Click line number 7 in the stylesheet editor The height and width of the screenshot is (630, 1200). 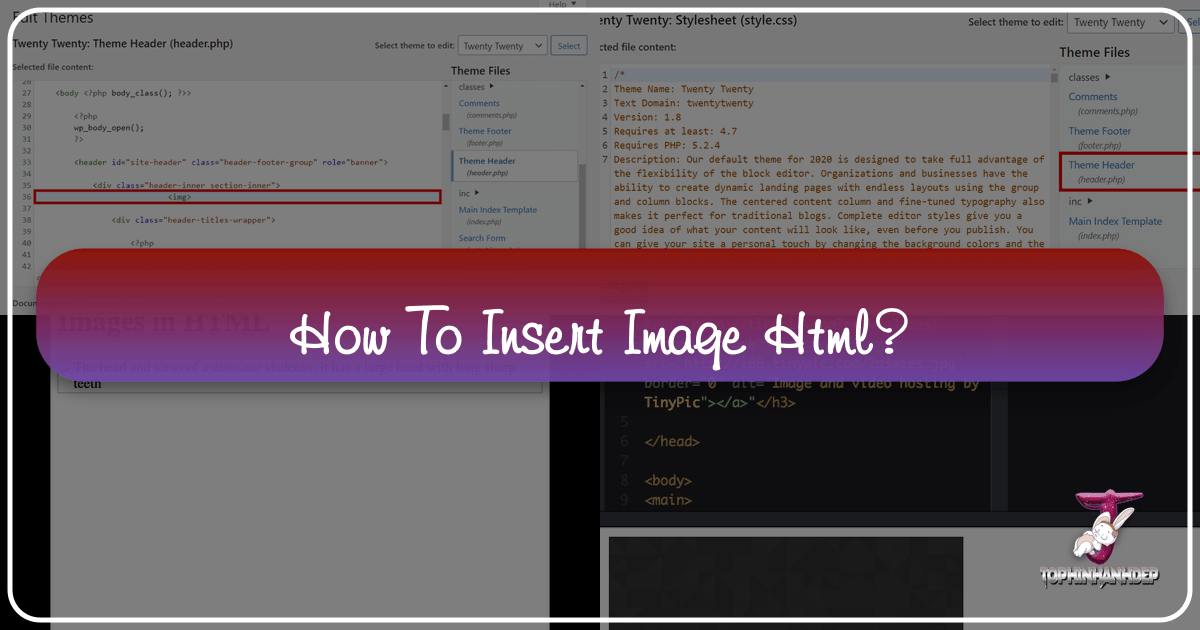pyautogui.click(x=604, y=158)
